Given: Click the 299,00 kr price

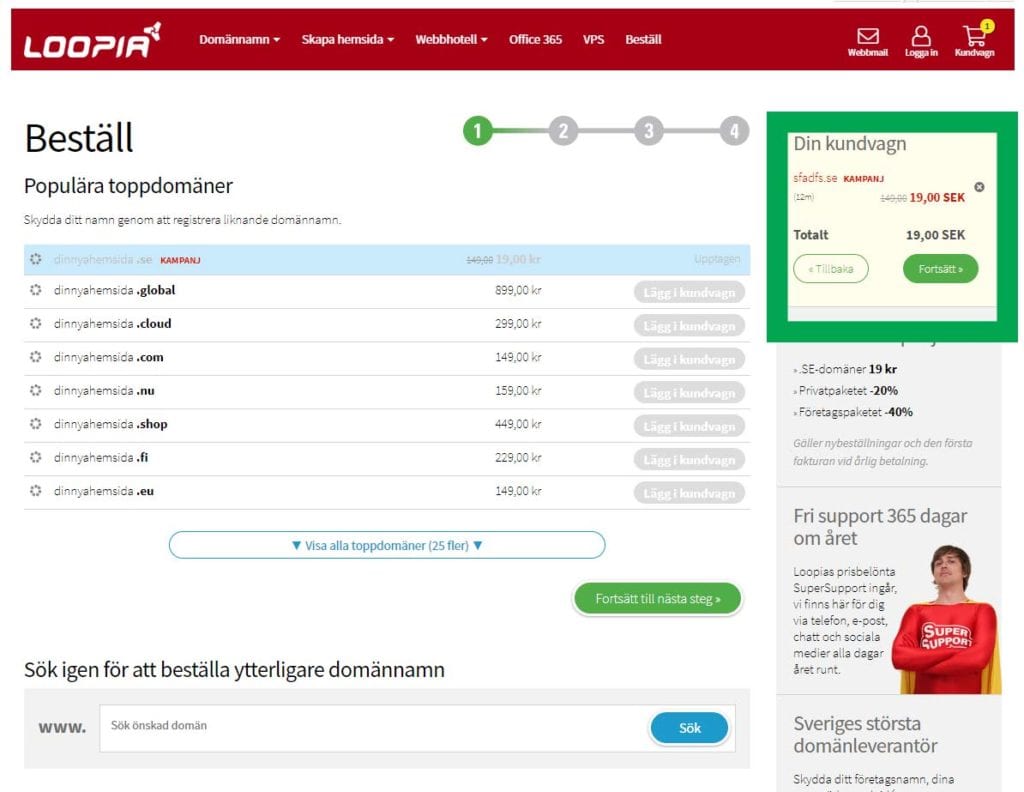Looking at the screenshot, I should coord(518,323).
